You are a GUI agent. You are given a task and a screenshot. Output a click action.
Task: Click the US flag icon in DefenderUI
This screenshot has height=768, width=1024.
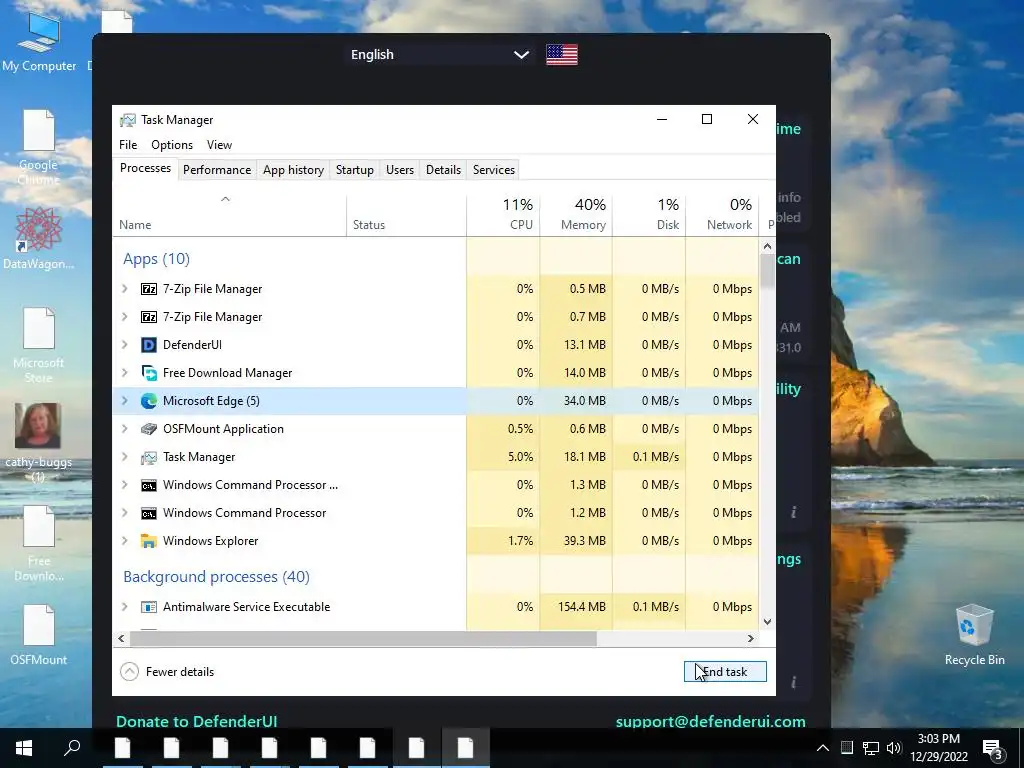point(562,55)
